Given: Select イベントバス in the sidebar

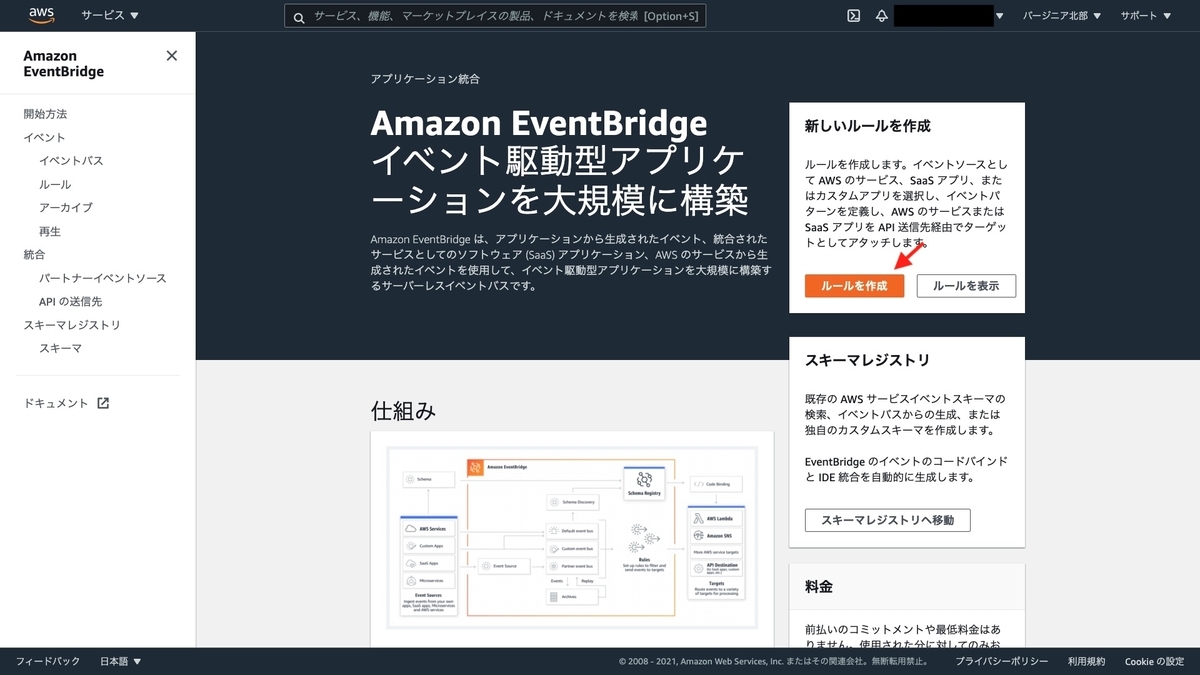Looking at the screenshot, I should (x=71, y=161).
